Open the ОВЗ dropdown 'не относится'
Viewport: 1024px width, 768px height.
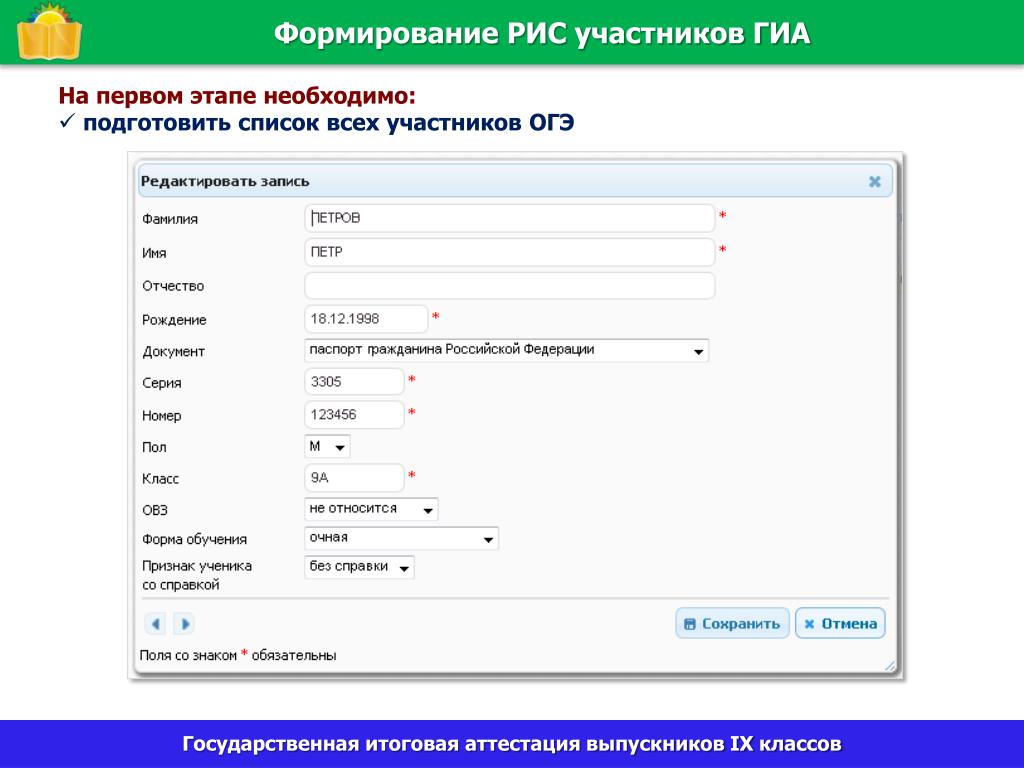tap(371, 509)
